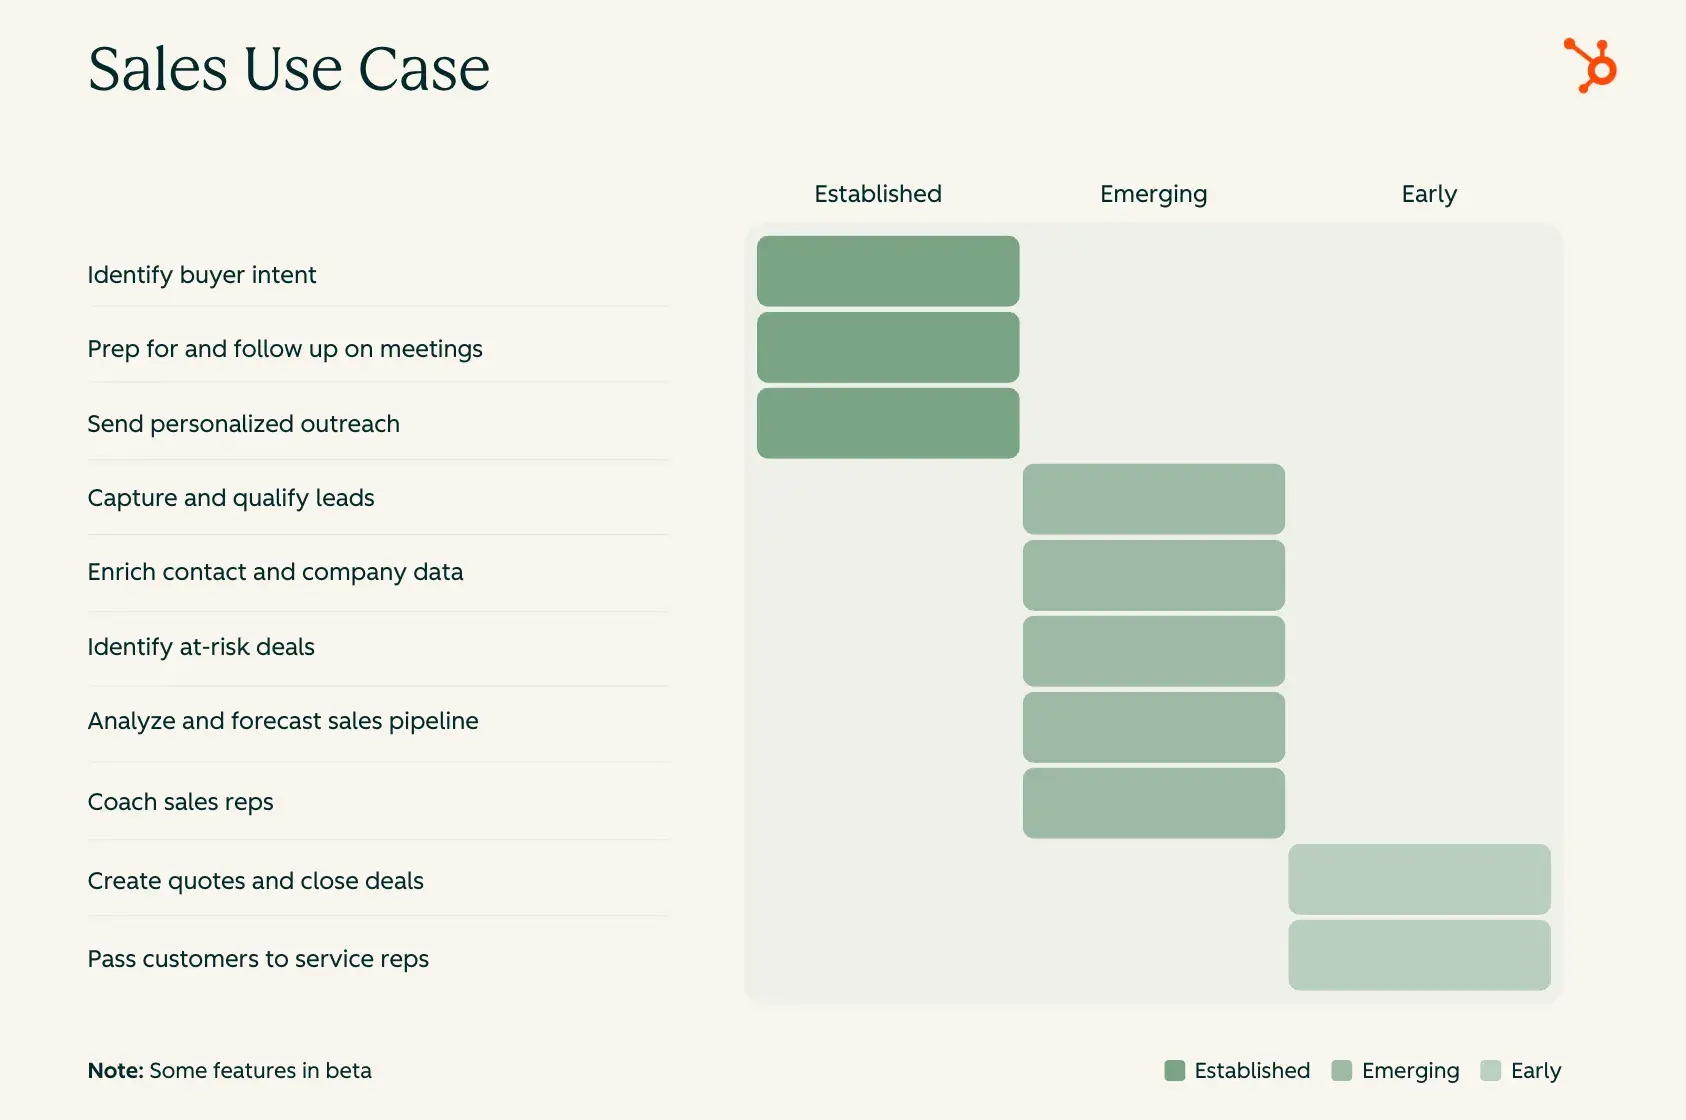The image size is (1686, 1120).
Task: Select the Early column header
Action: (x=1429, y=194)
